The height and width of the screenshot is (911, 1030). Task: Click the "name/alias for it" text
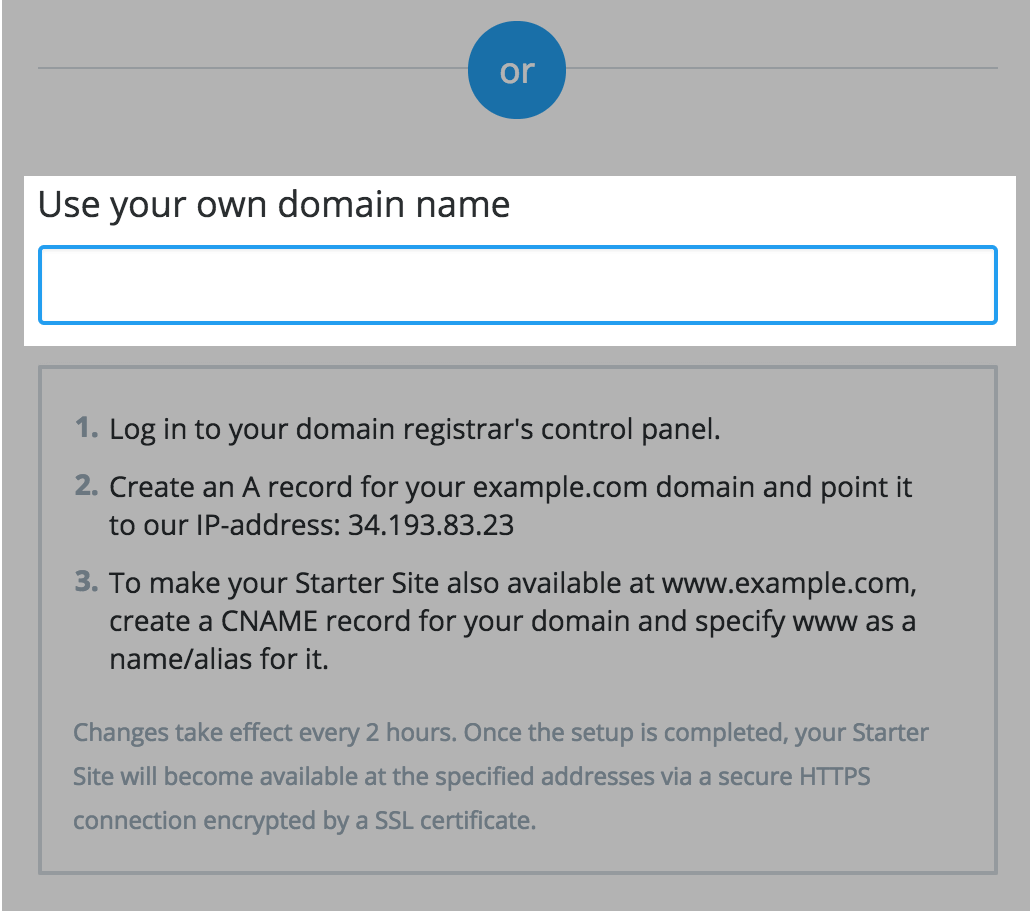coord(219,659)
